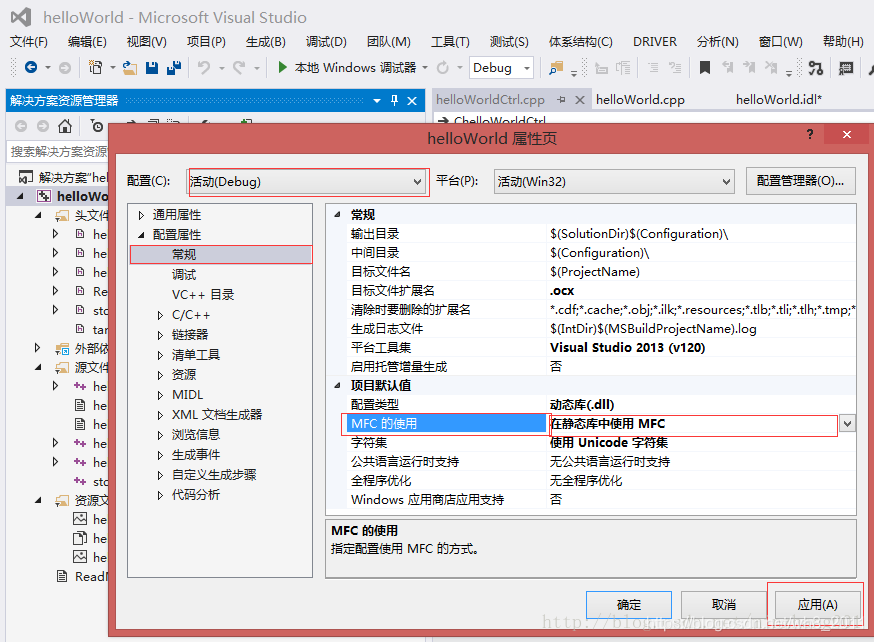Image resolution: width=874 pixels, height=642 pixels.
Task: Expand the 链接器 tree node
Action: click(160, 335)
